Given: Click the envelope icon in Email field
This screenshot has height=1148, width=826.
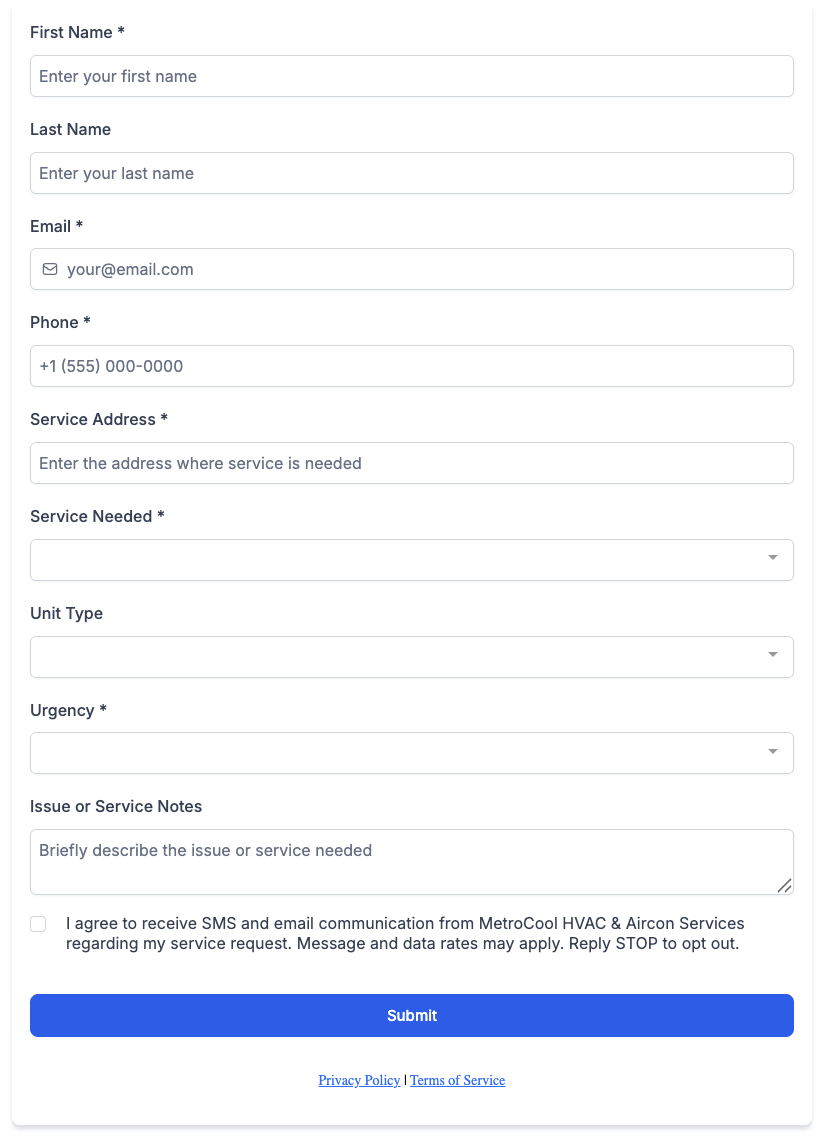Looking at the screenshot, I should click(50, 269).
